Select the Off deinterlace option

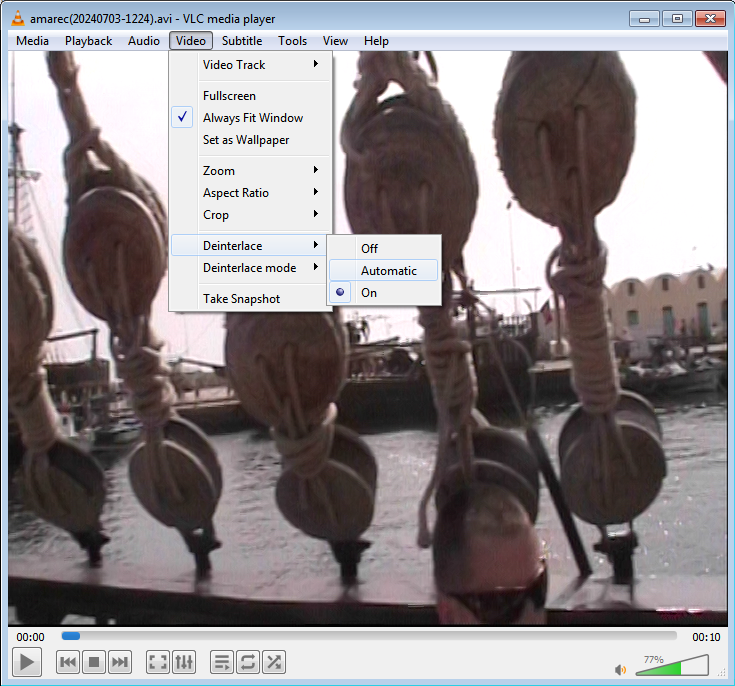coord(369,248)
